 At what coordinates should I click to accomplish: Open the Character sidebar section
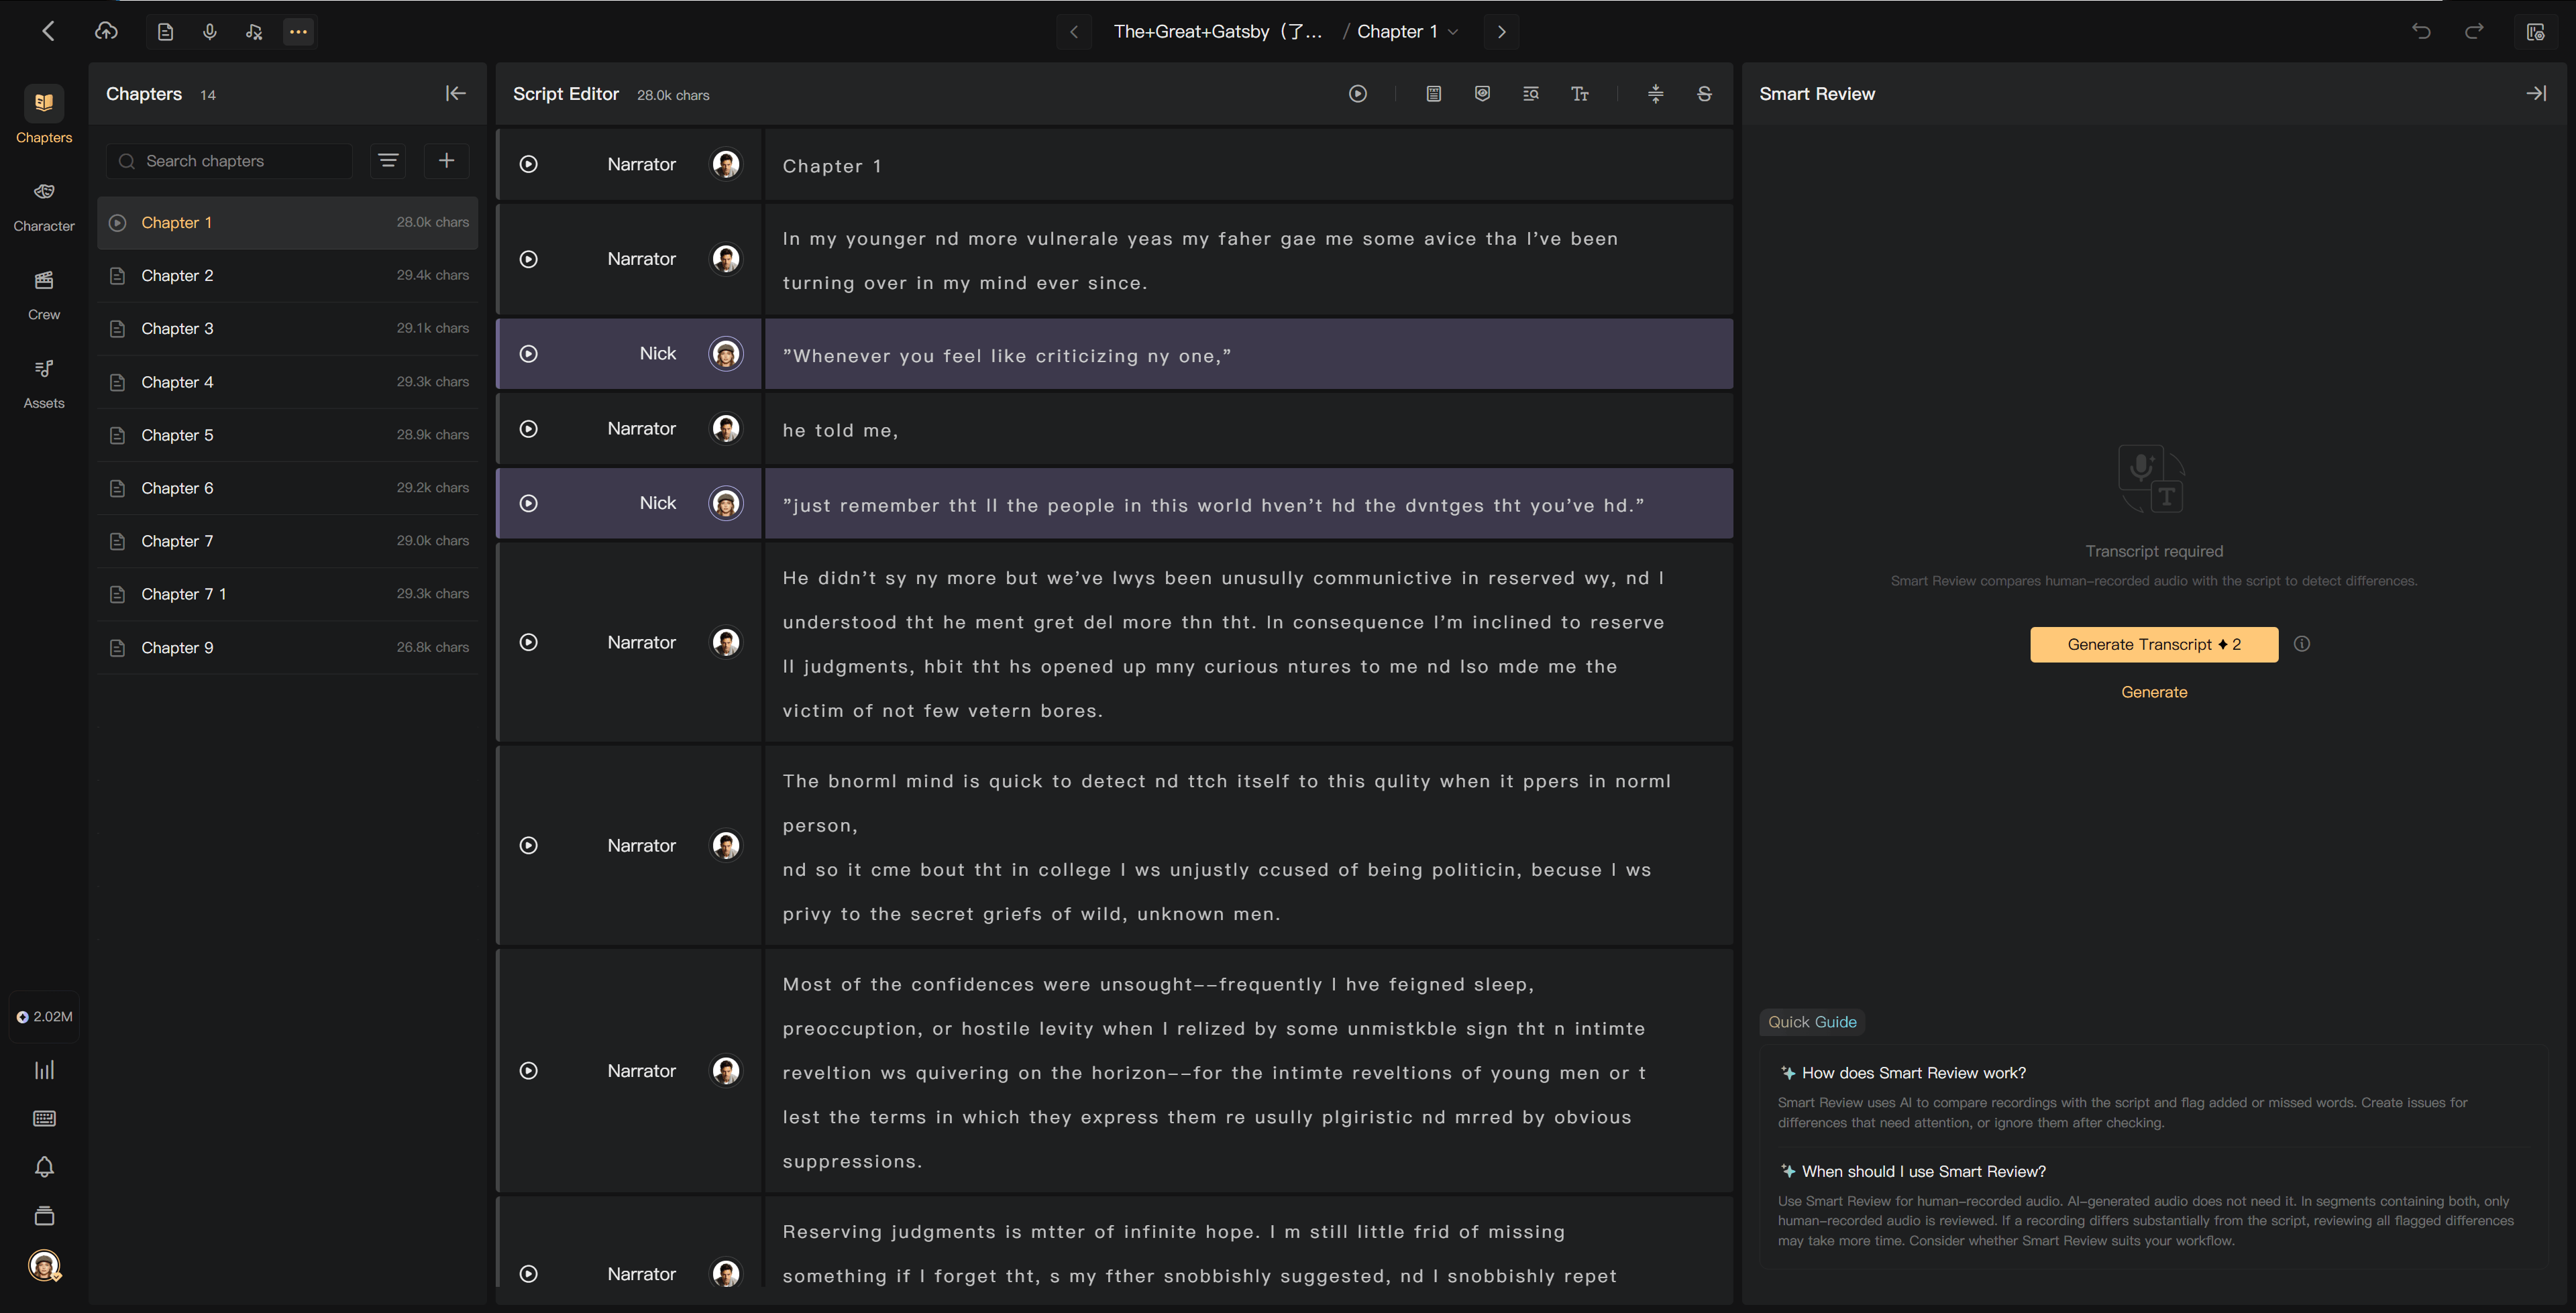(x=44, y=206)
